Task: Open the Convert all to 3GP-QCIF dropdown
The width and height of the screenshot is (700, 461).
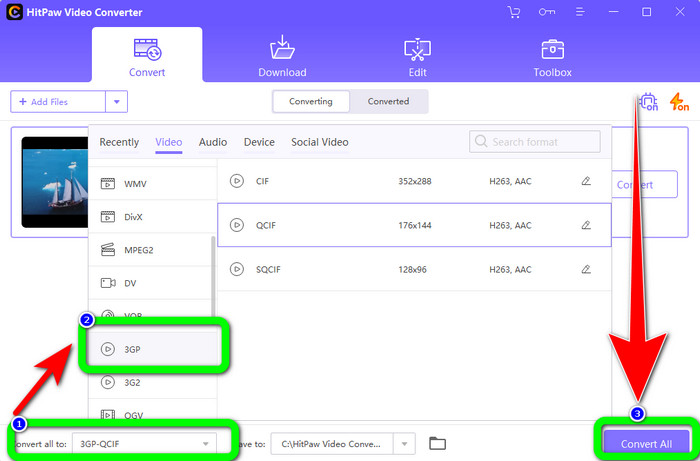Action: click(144, 444)
